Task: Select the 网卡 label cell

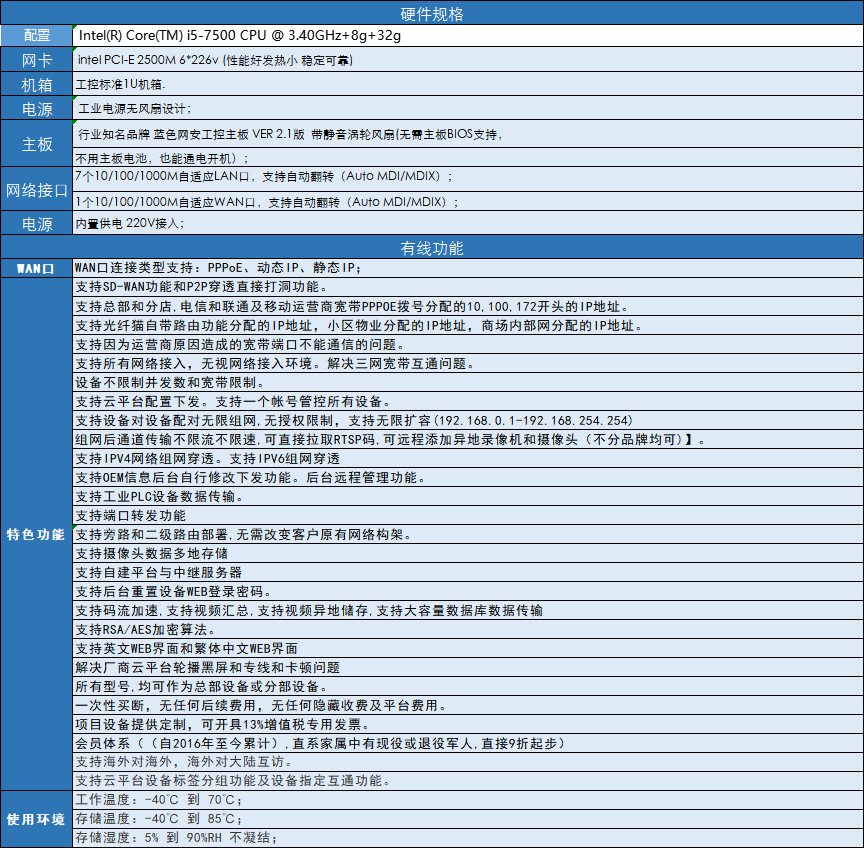Action: pos(36,60)
